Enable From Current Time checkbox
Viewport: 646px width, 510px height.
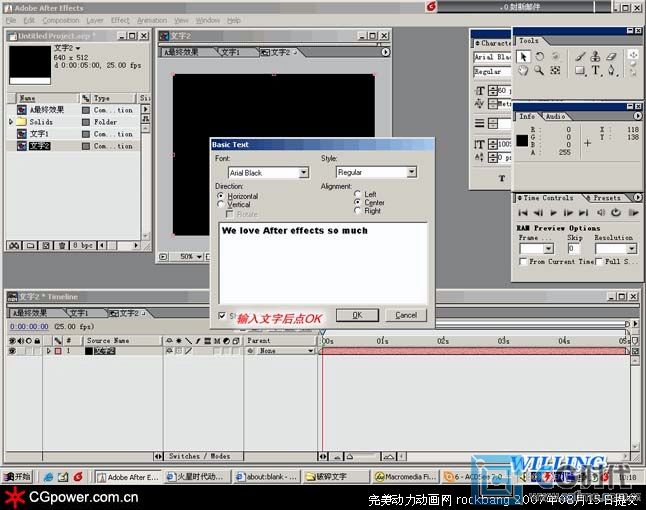[x=523, y=261]
